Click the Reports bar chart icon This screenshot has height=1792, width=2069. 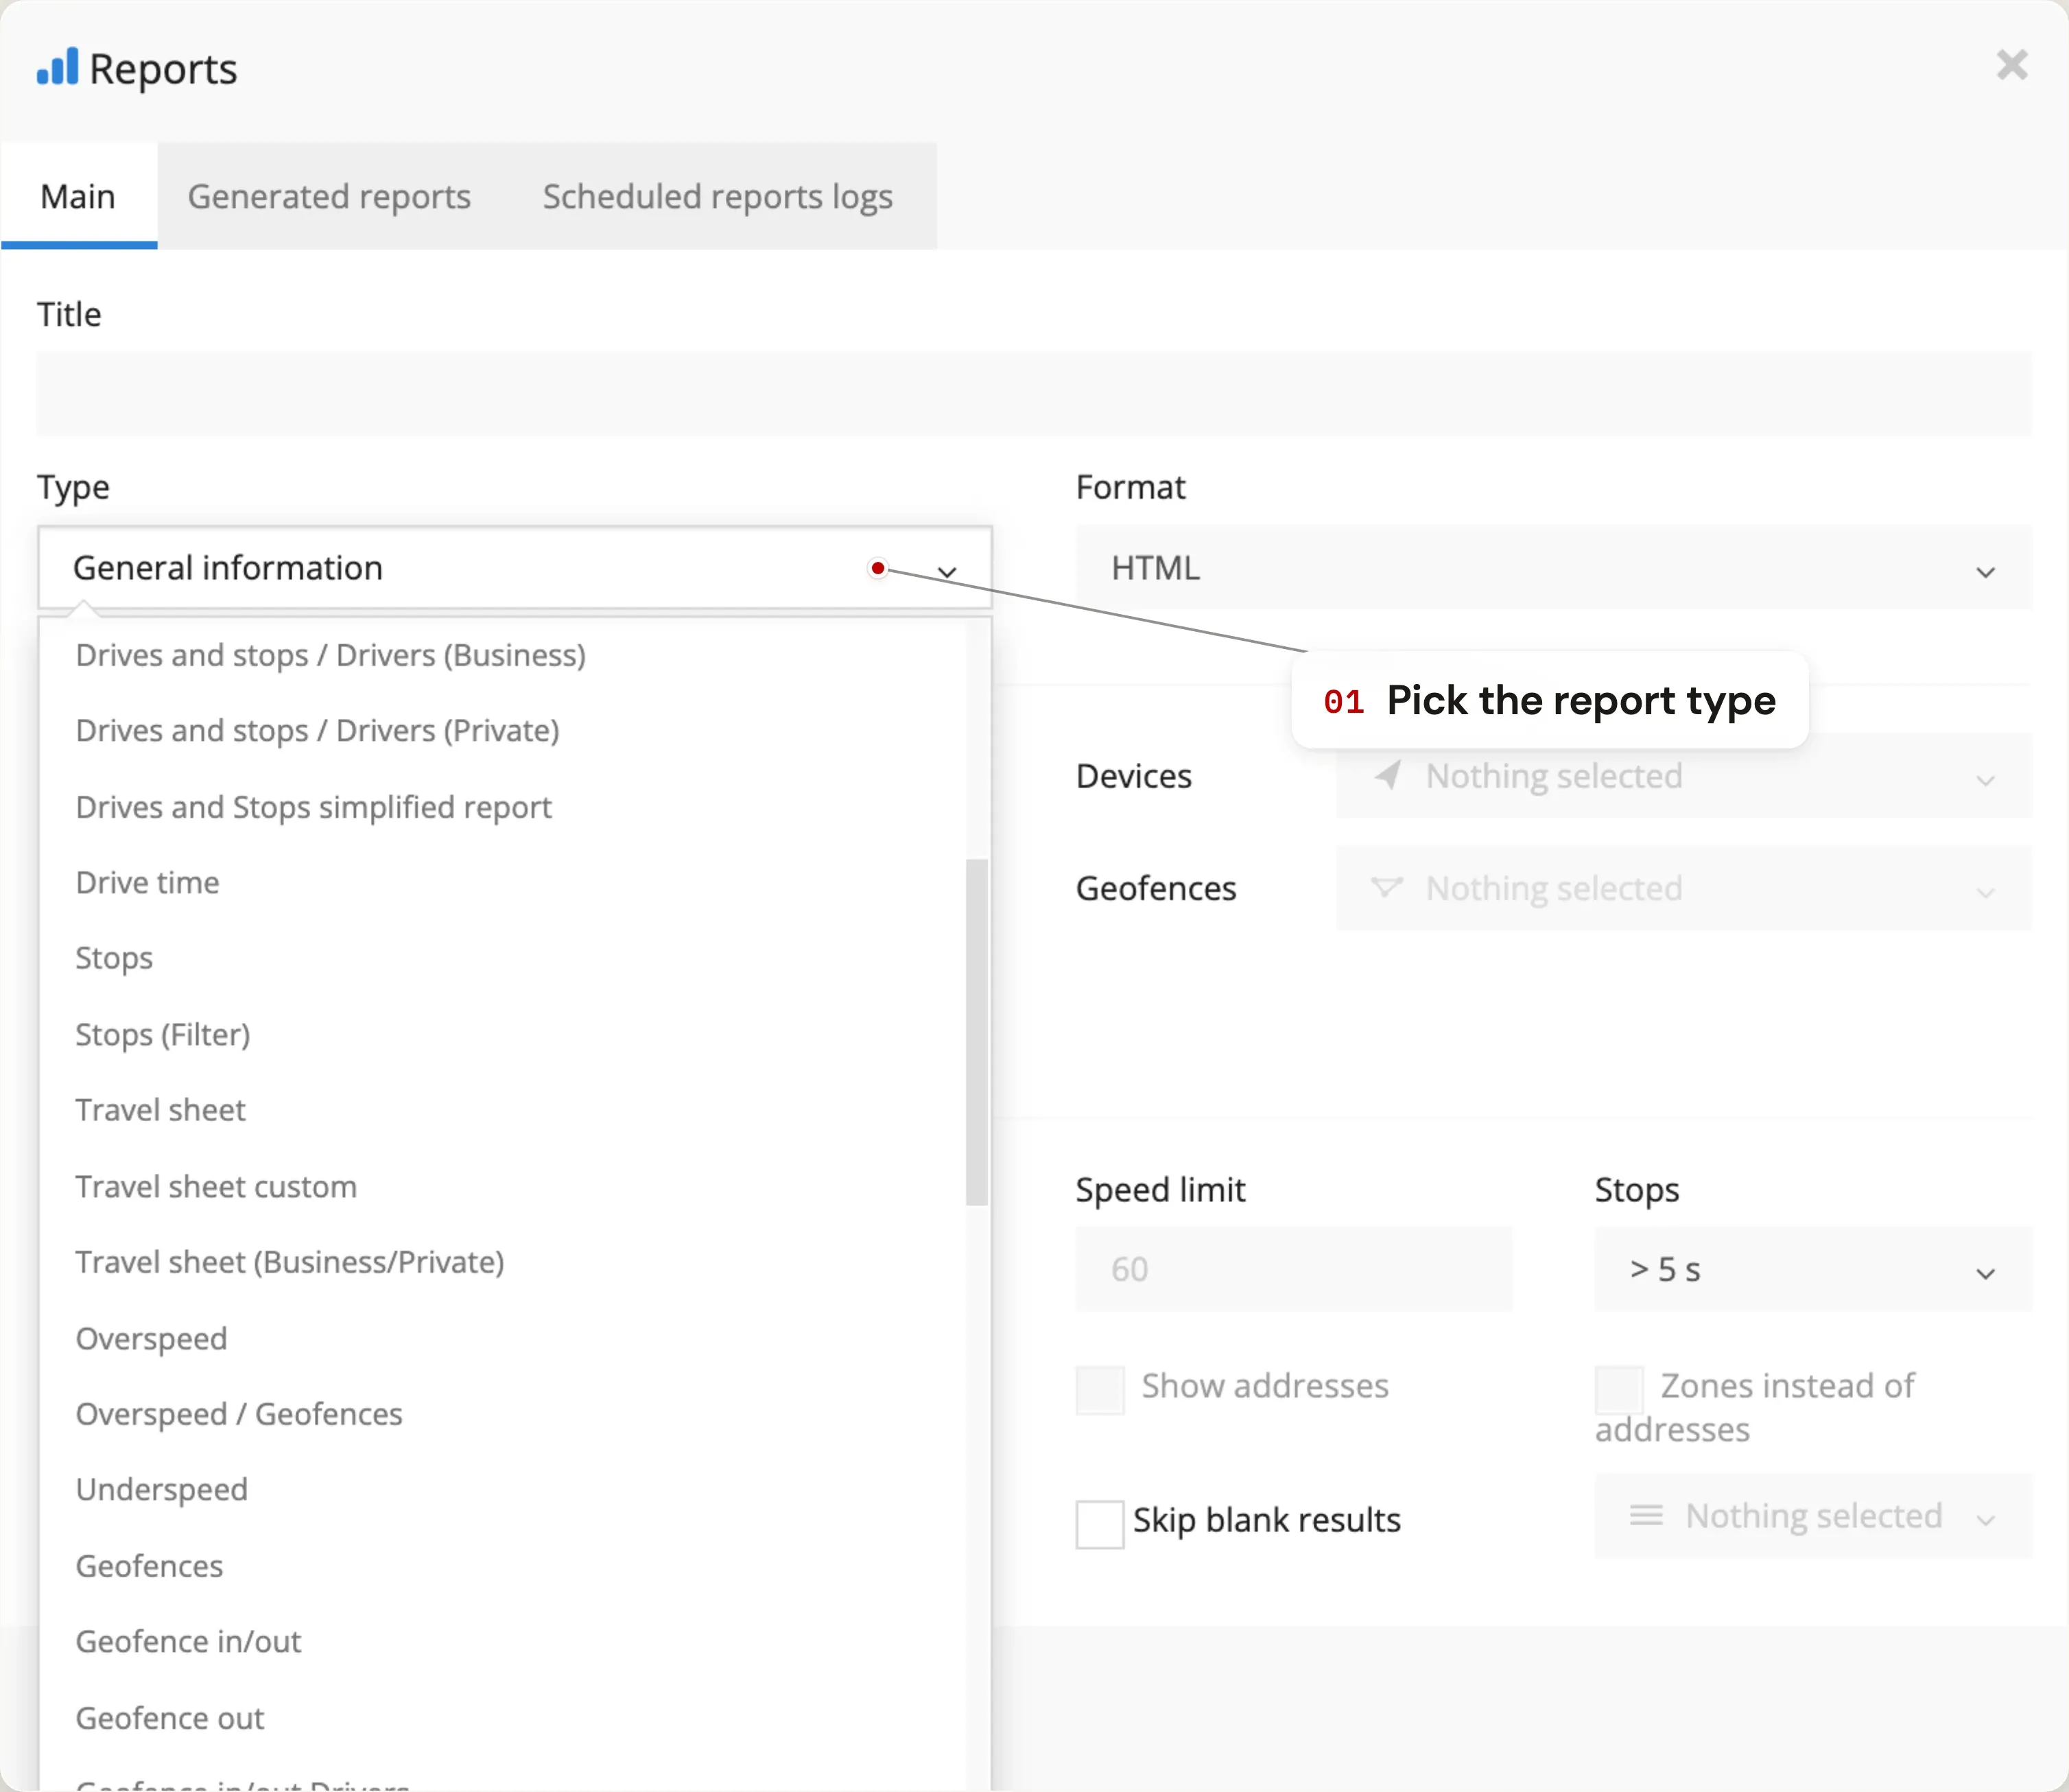[57, 67]
